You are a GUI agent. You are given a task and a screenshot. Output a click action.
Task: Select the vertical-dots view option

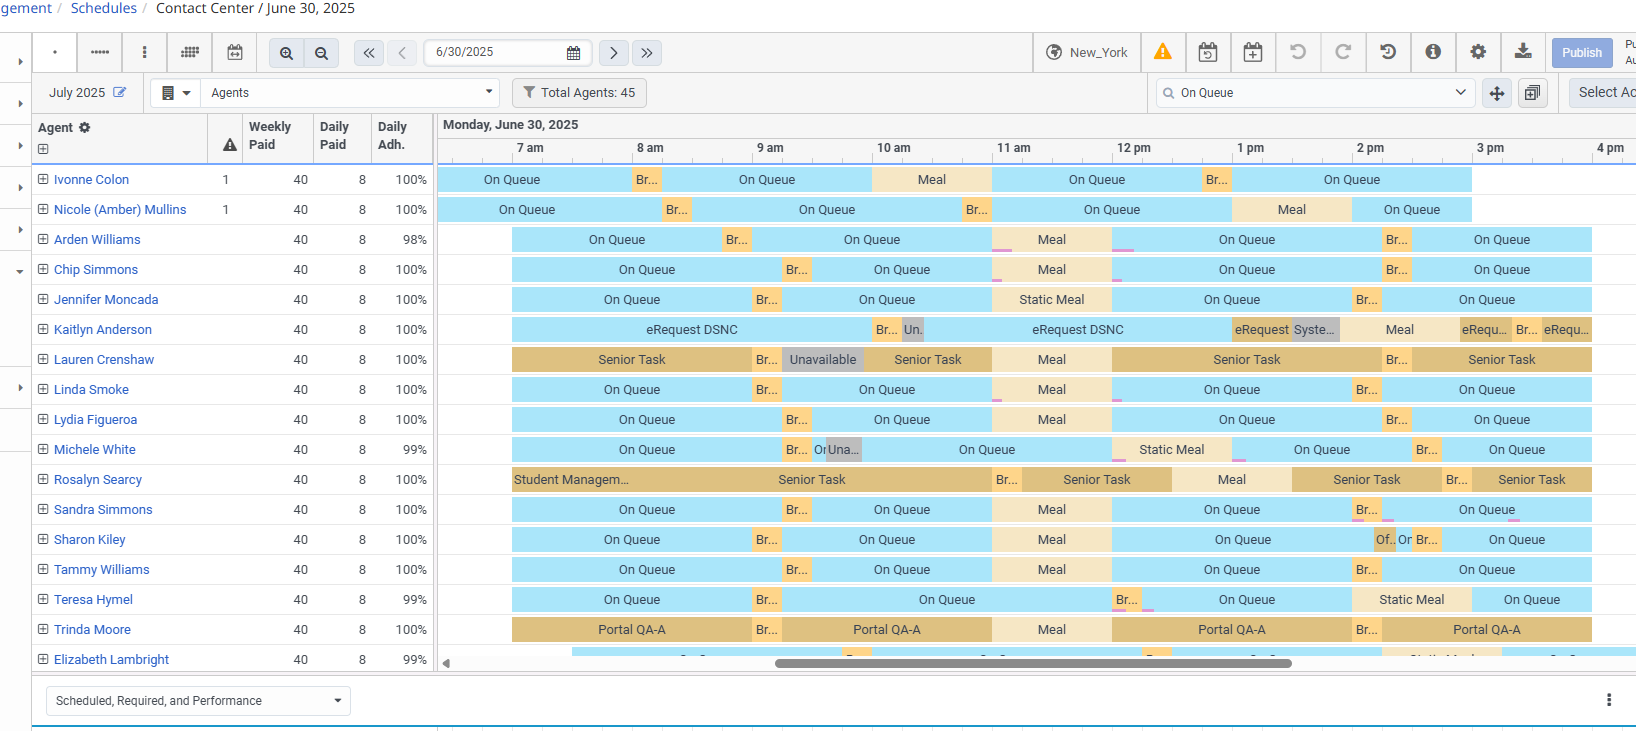coord(145,53)
